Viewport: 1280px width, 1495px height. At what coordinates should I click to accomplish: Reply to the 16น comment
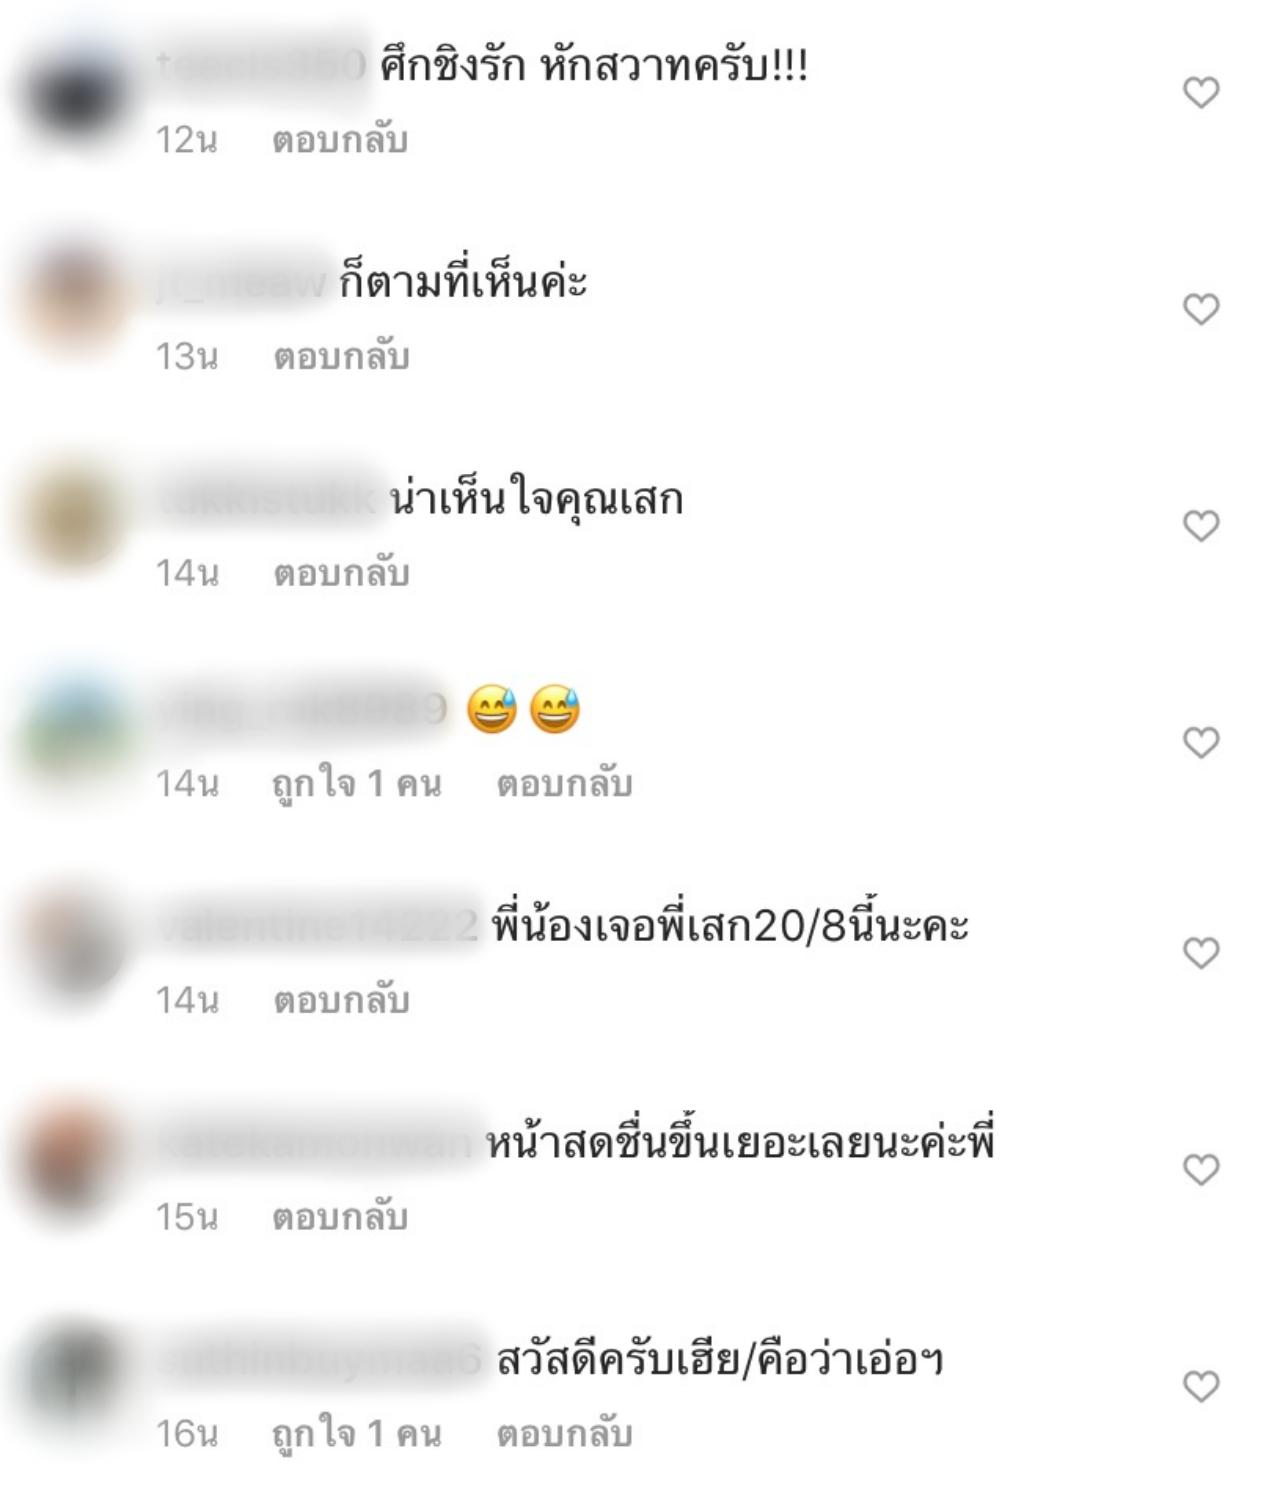(564, 1433)
